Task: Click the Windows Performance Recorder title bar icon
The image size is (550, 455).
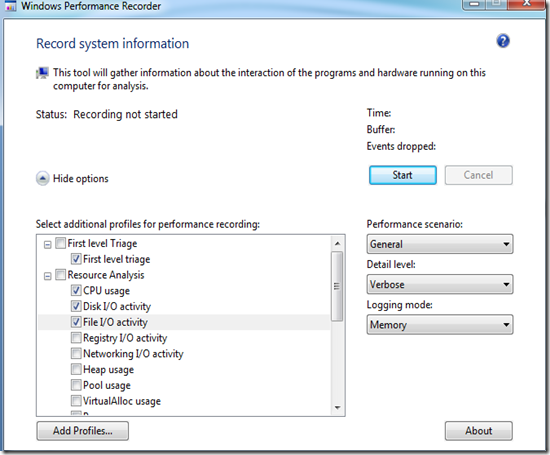Action: coord(11,6)
